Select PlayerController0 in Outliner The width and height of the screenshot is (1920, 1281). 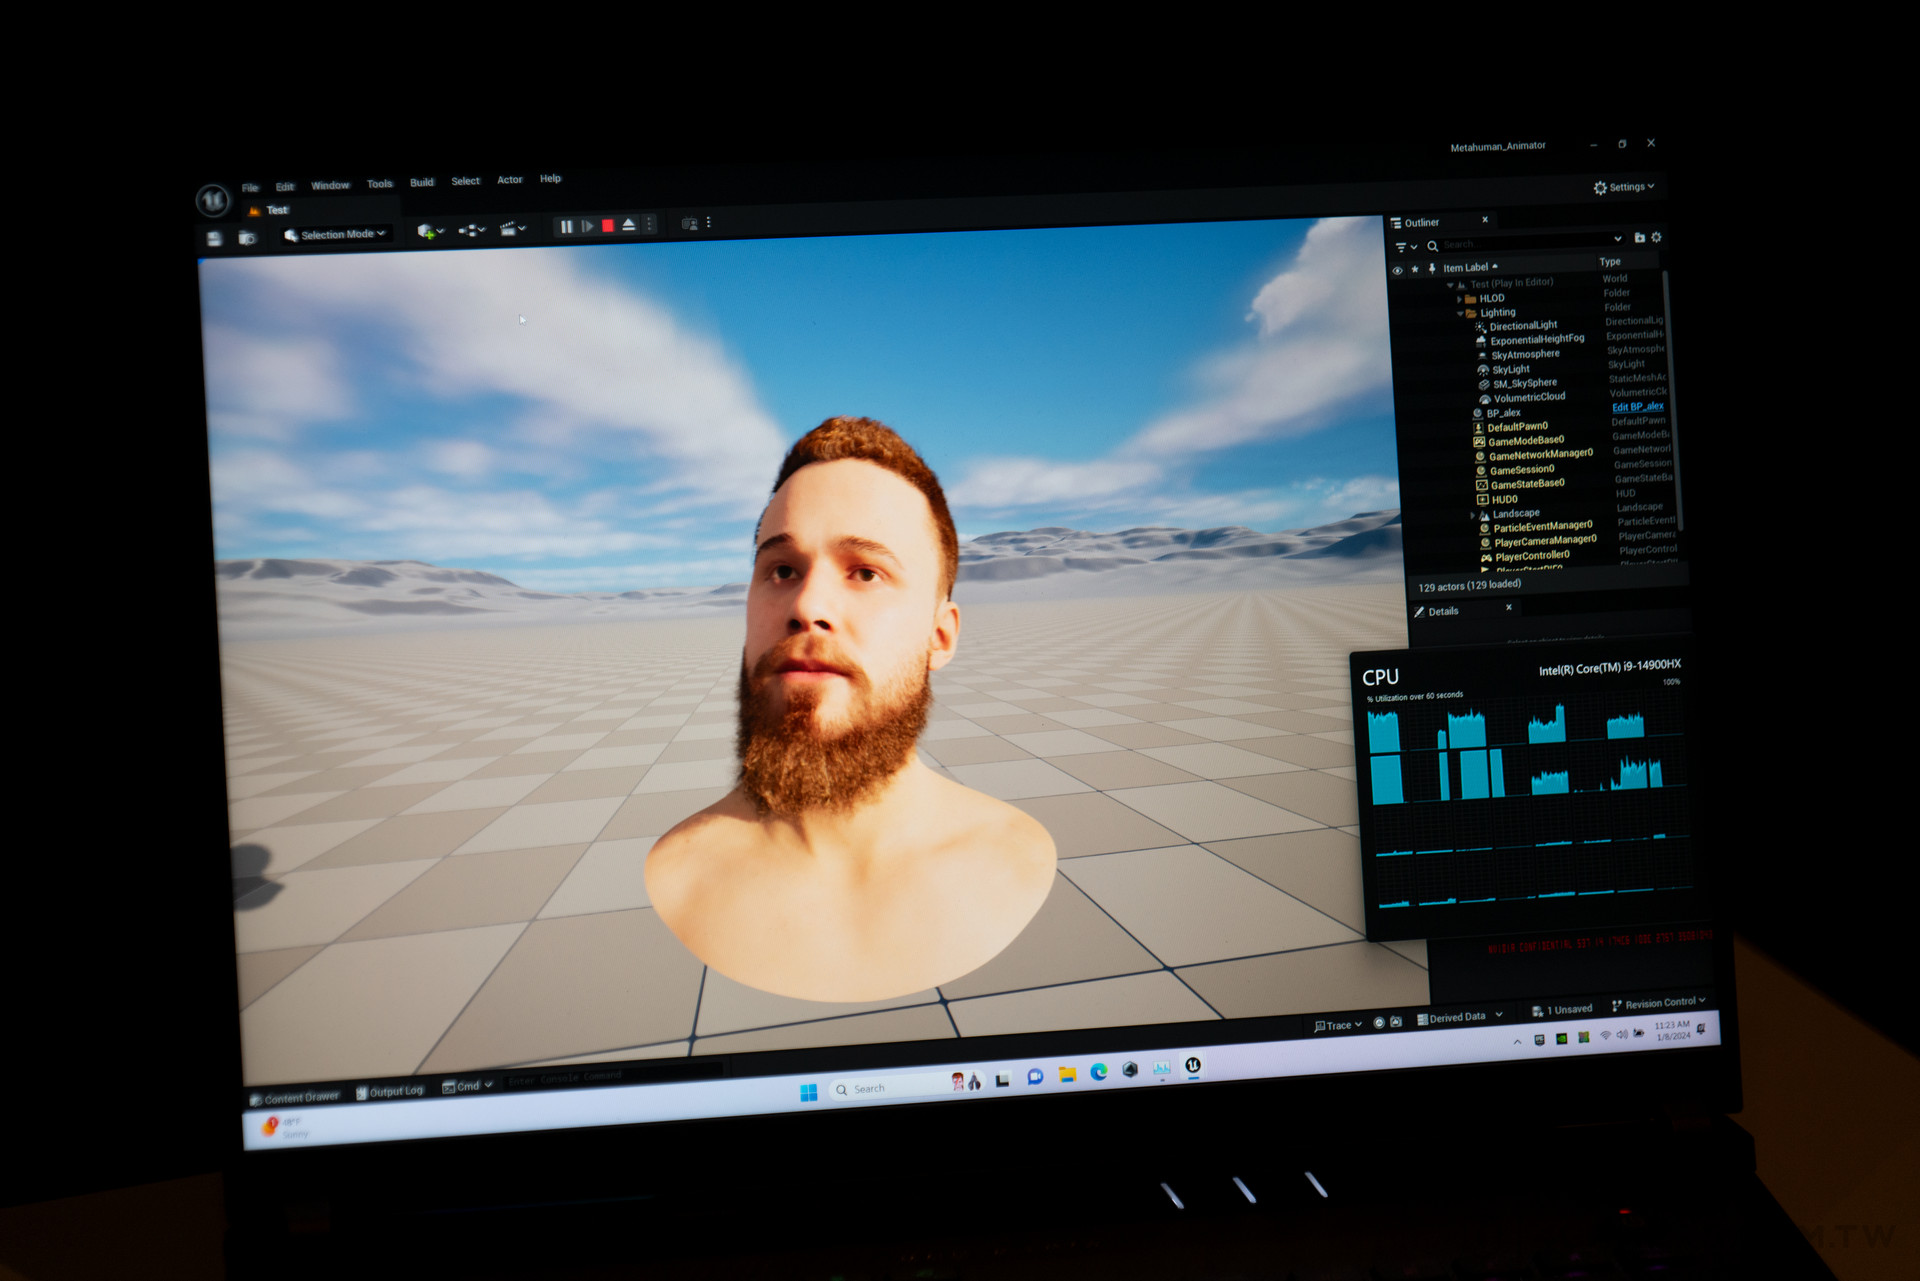point(1532,556)
